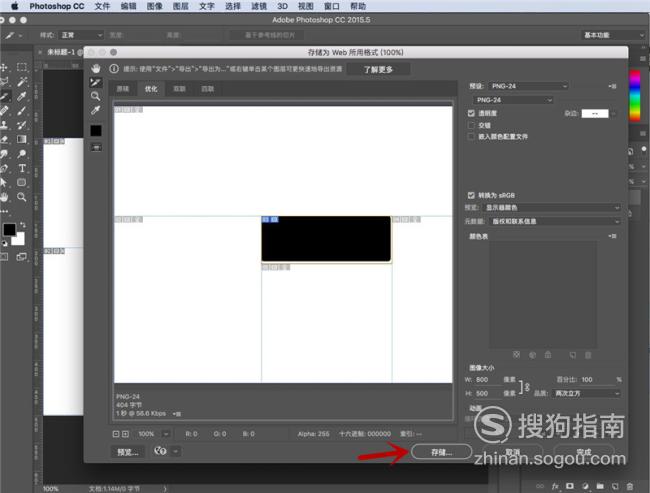Click the Screen Mode icon in Photoshop toolbox

coord(22,257)
